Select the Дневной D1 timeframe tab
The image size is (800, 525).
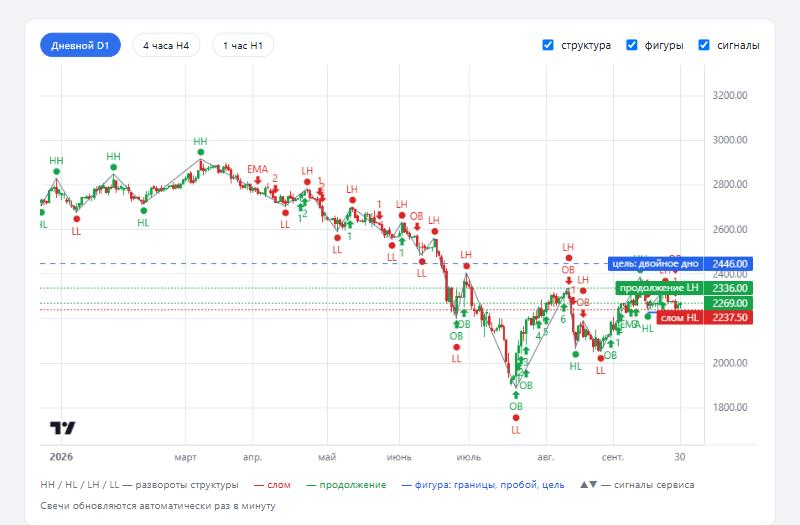pyautogui.click(x=80, y=45)
